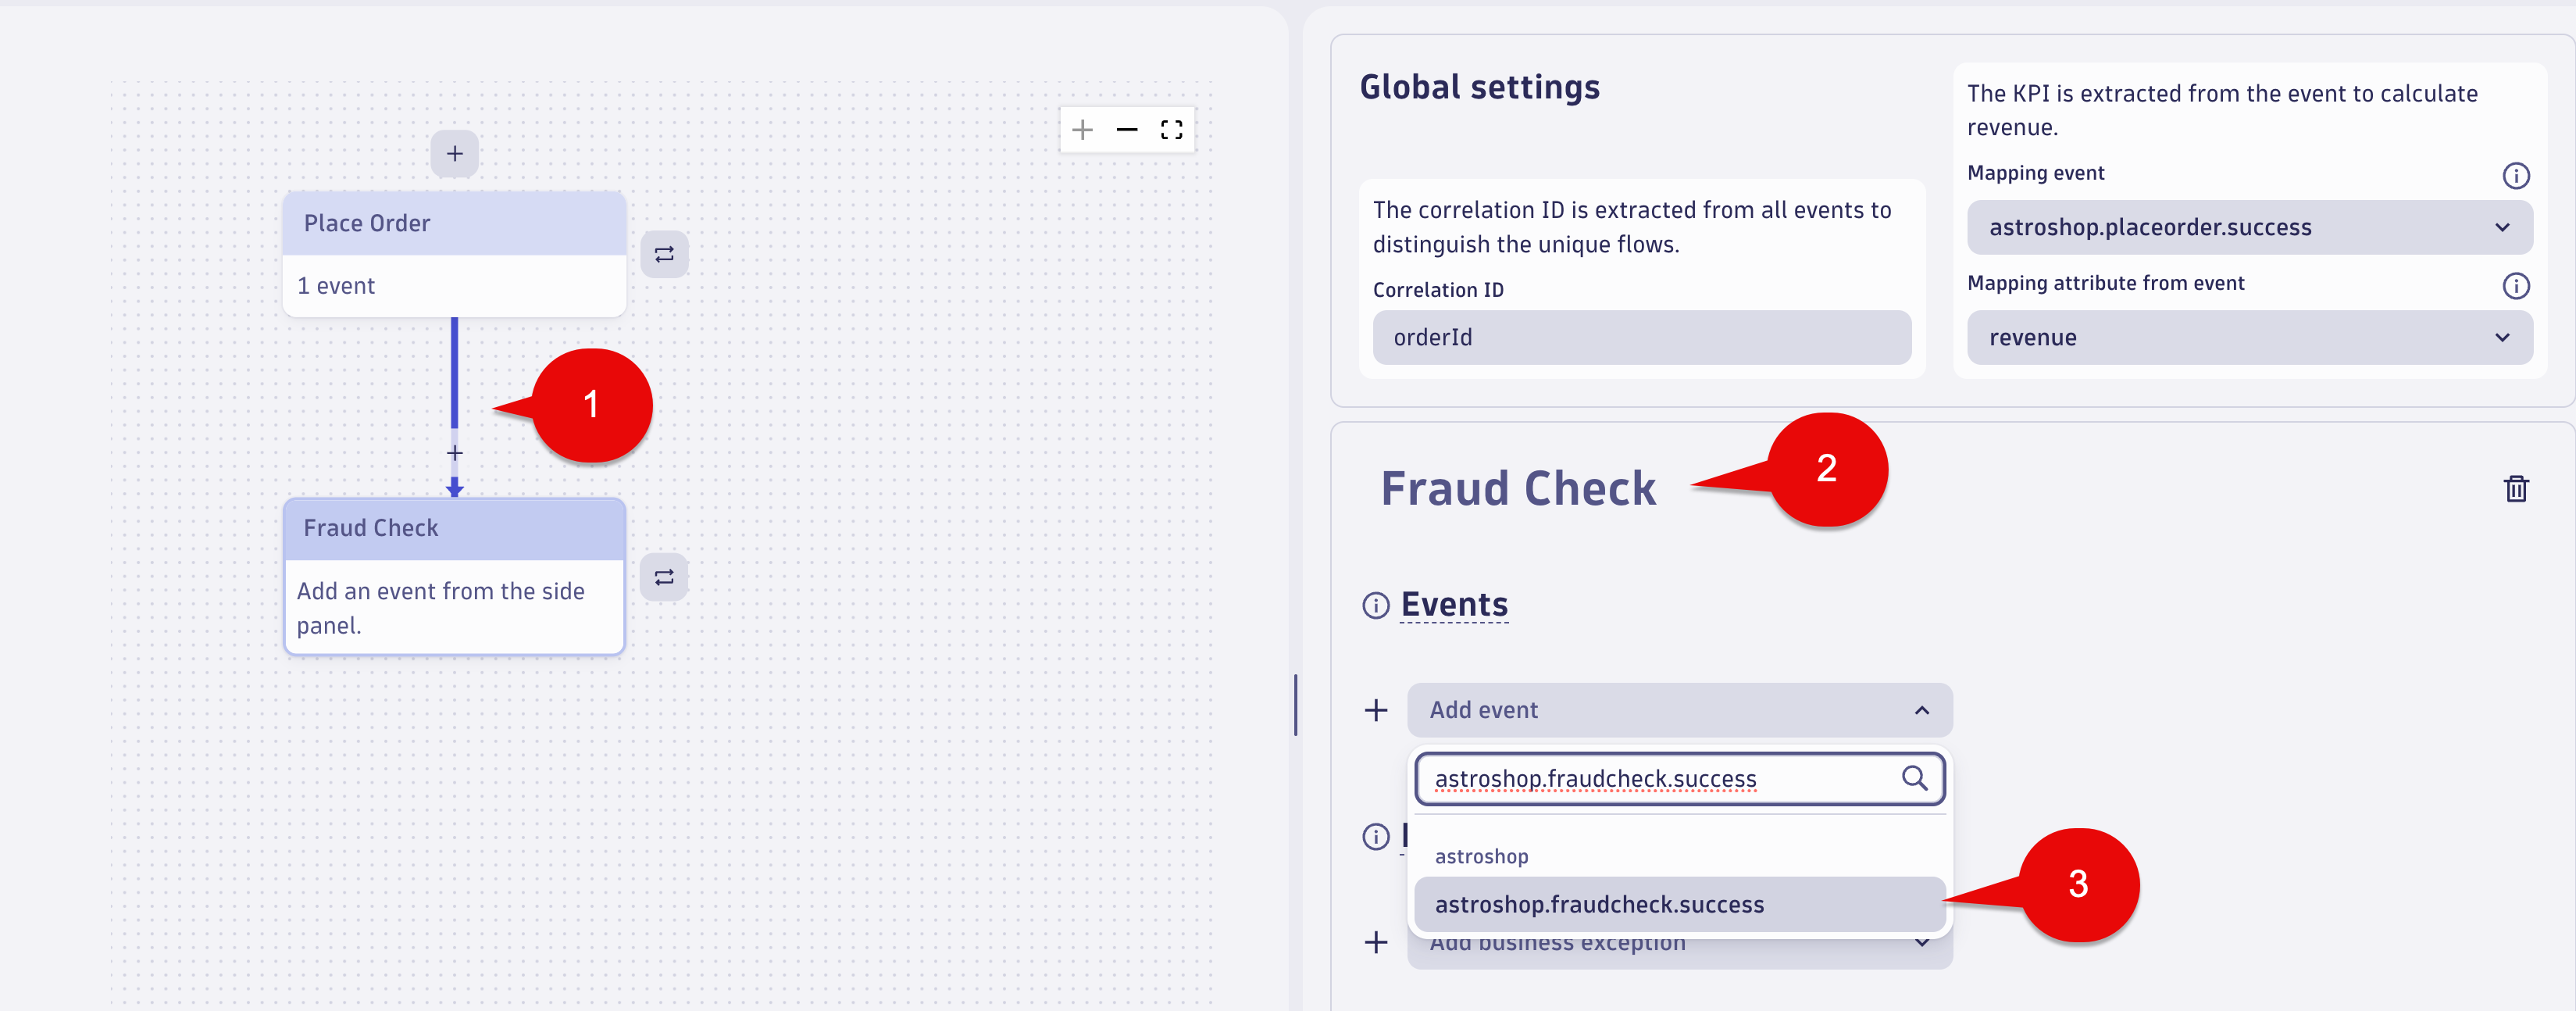Click the swap icon beside Place Order

664,255
